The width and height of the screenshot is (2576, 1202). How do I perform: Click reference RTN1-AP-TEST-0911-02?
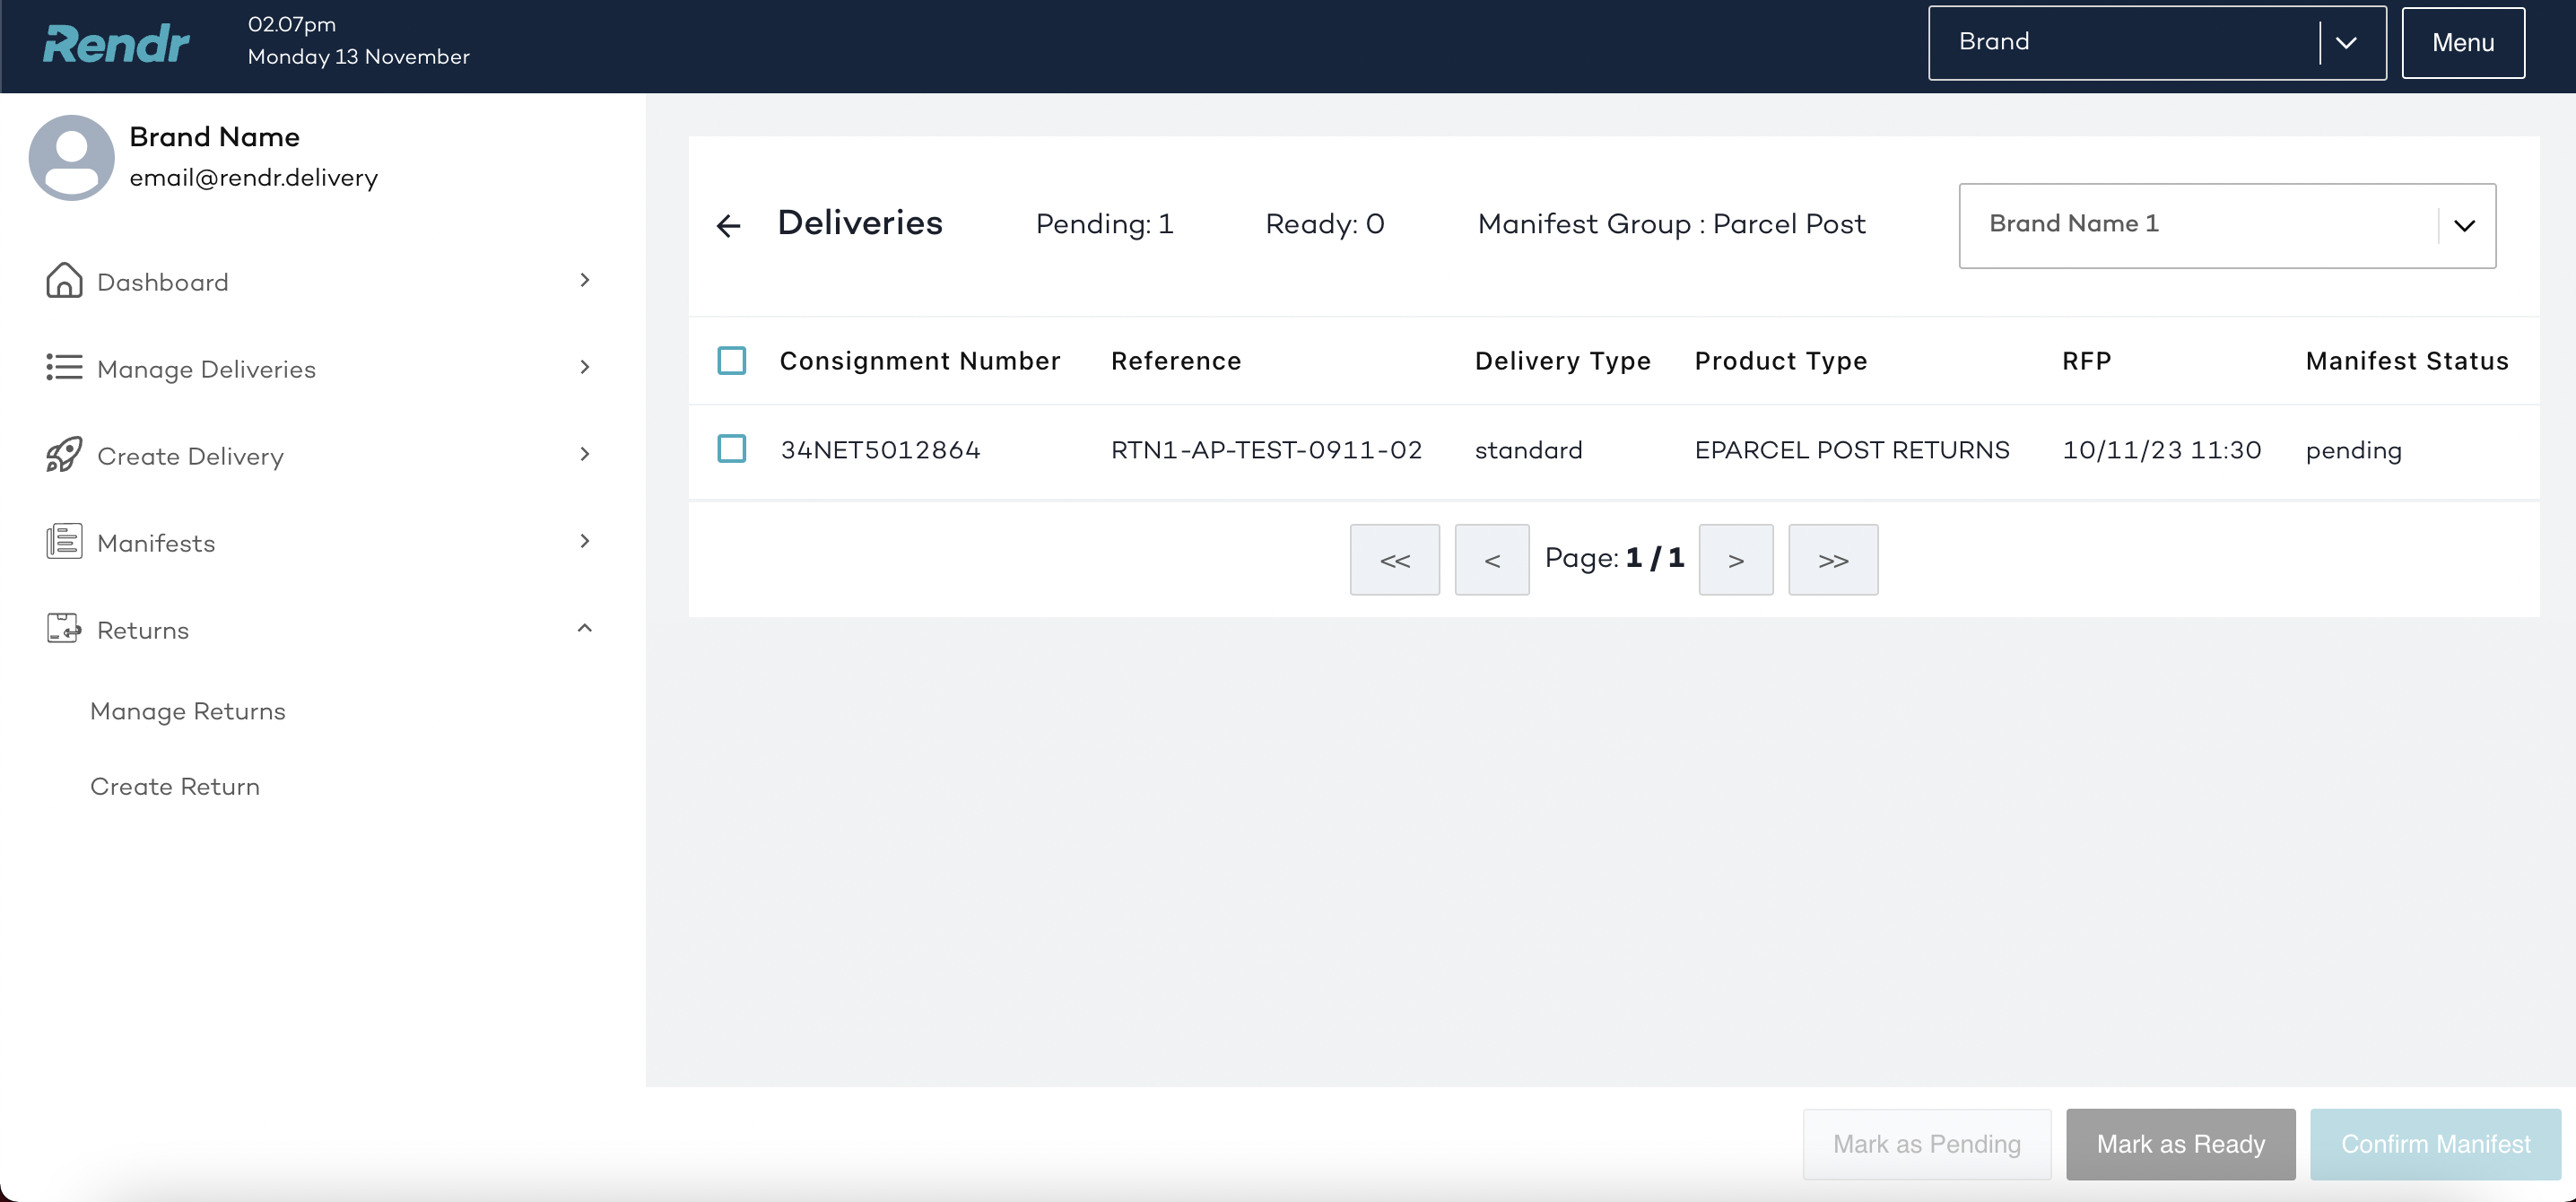pyautogui.click(x=1266, y=450)
